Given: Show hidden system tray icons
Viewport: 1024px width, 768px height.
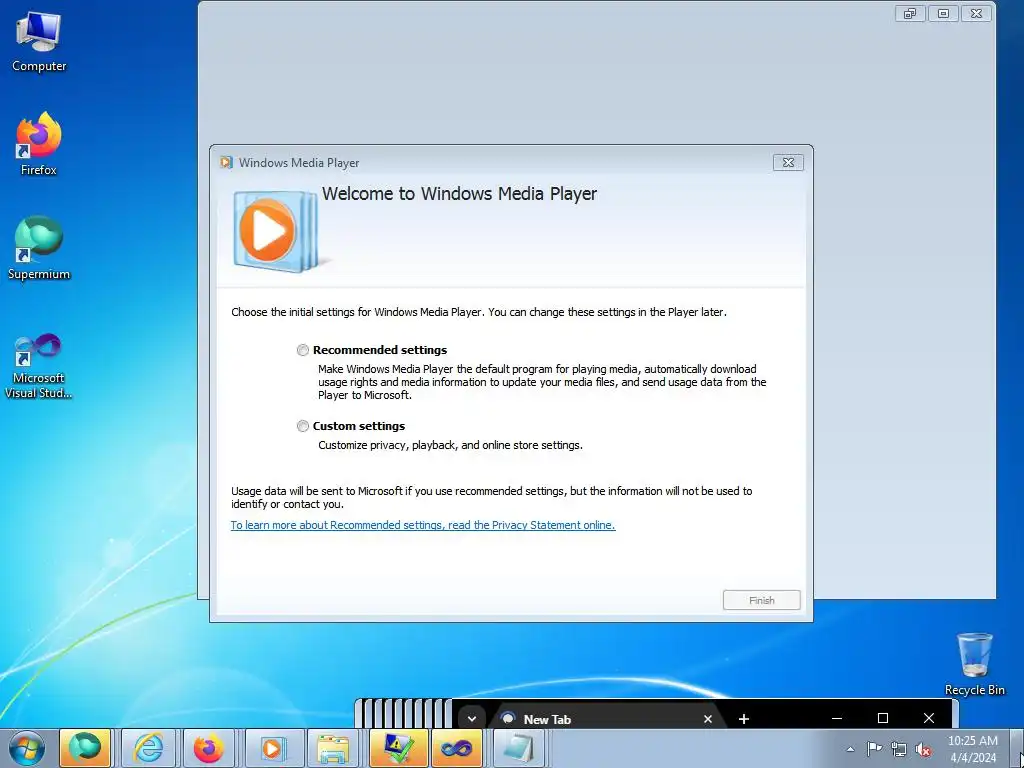Looking at the screenshot, I should pyautogui.click(x=850, y=749).
